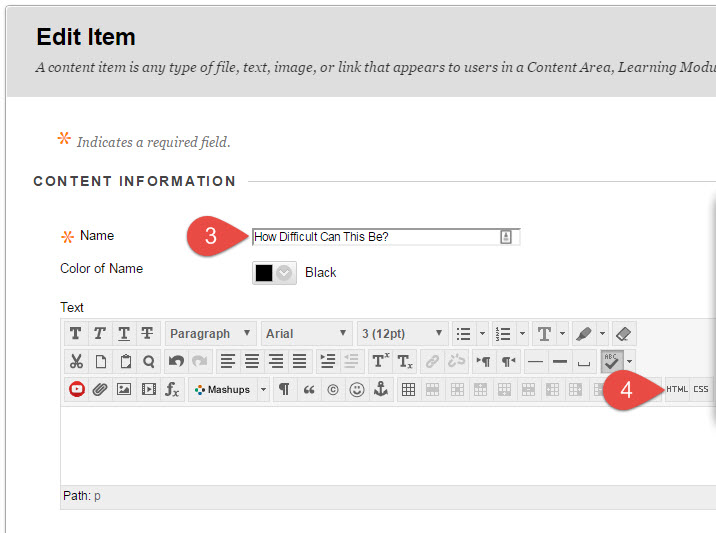Toggle underline text formatting
Viewport: 716px width, 533px height.
click(124, 333)
